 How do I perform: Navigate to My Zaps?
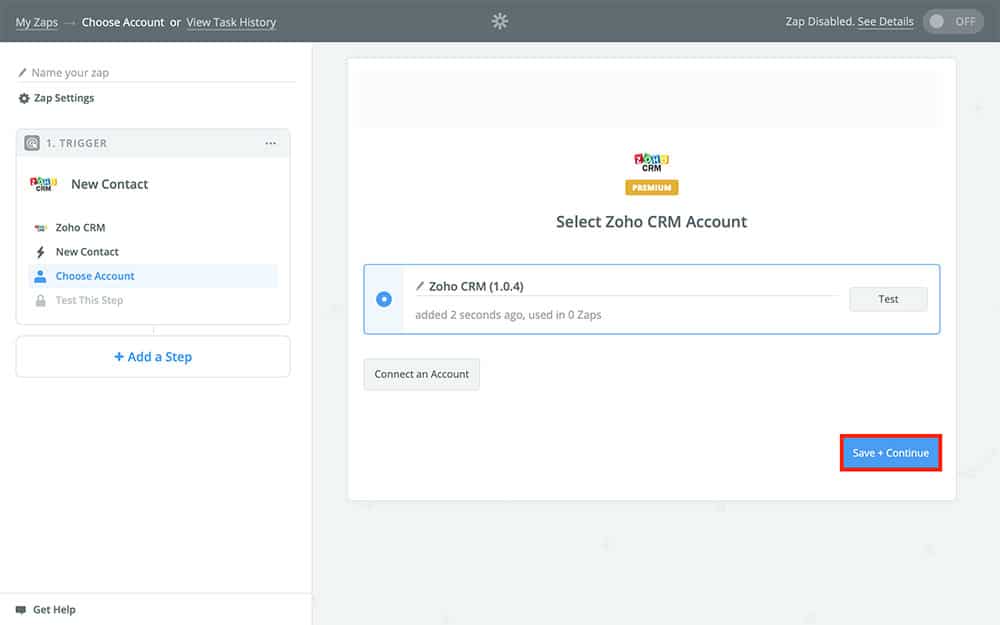36,21
